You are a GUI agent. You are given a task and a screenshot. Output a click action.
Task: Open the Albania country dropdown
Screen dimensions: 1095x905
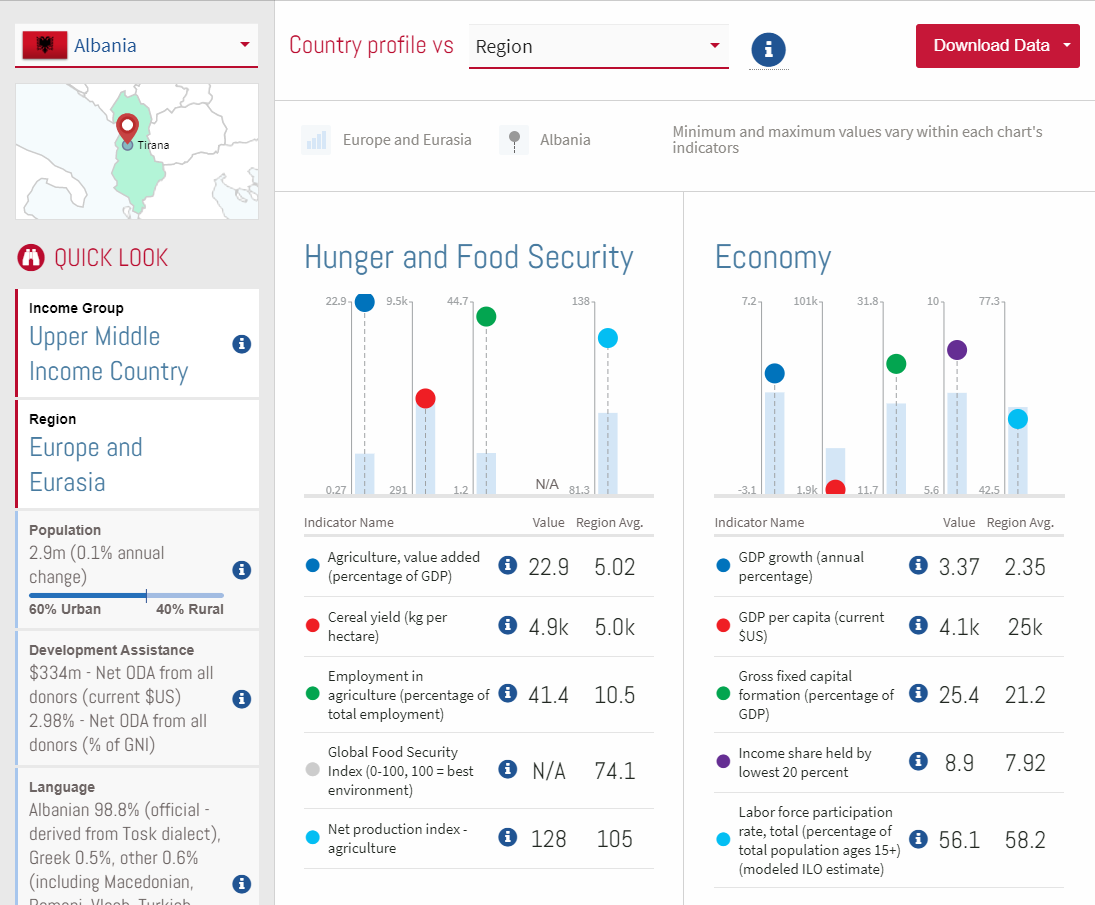pos(136,46)
